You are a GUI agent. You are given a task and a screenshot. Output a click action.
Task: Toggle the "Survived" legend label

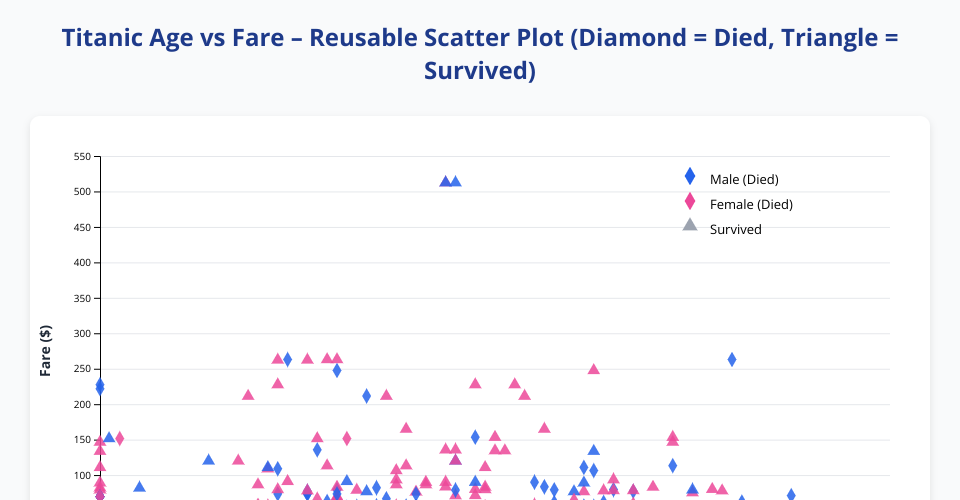click(735, 229)
